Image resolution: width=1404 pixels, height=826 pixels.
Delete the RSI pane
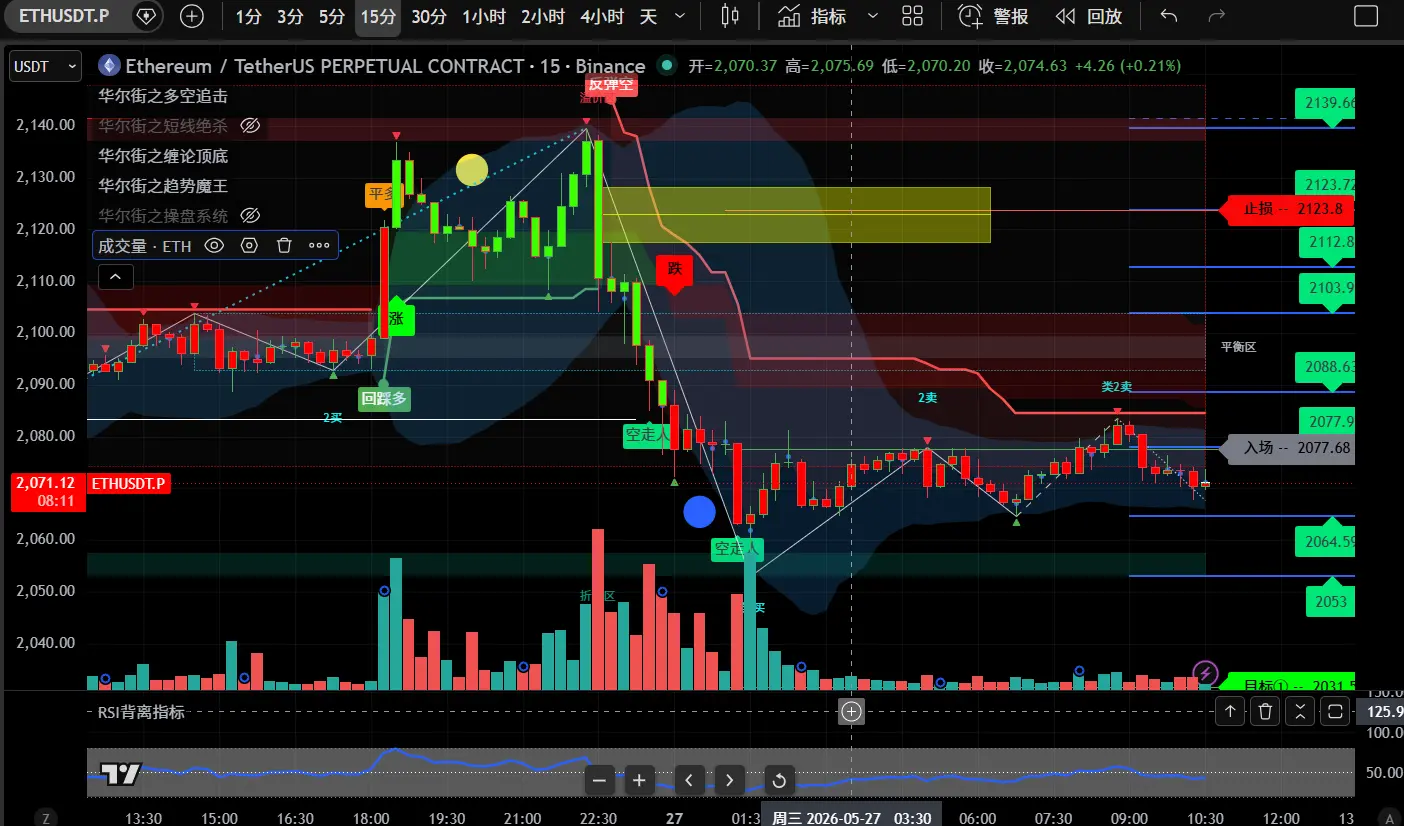(x=1265, y=712)
